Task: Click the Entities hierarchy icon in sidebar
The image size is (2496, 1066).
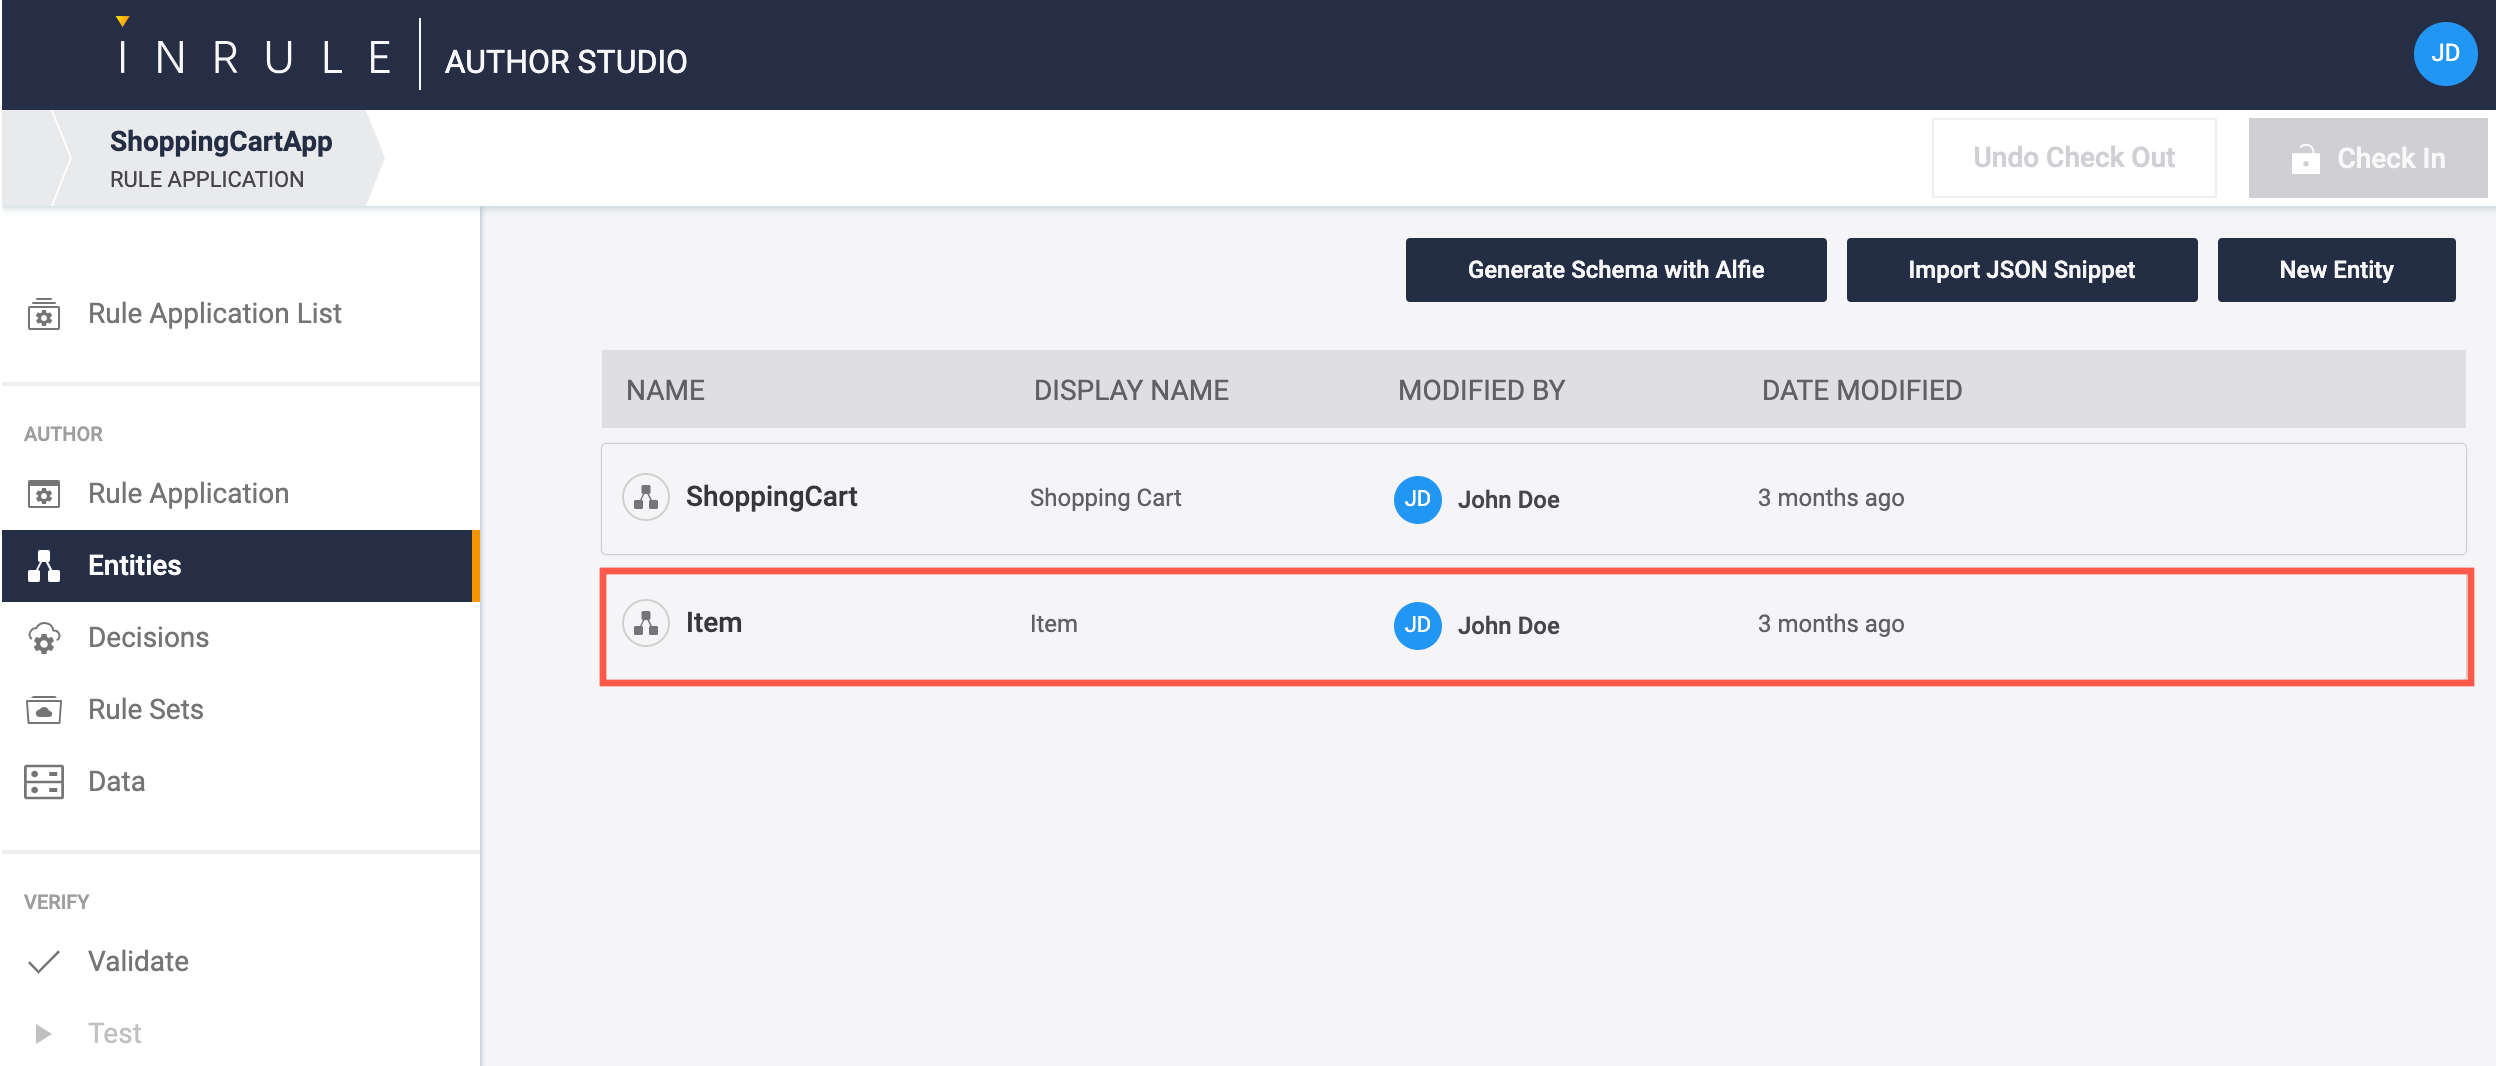Action: 44,566
